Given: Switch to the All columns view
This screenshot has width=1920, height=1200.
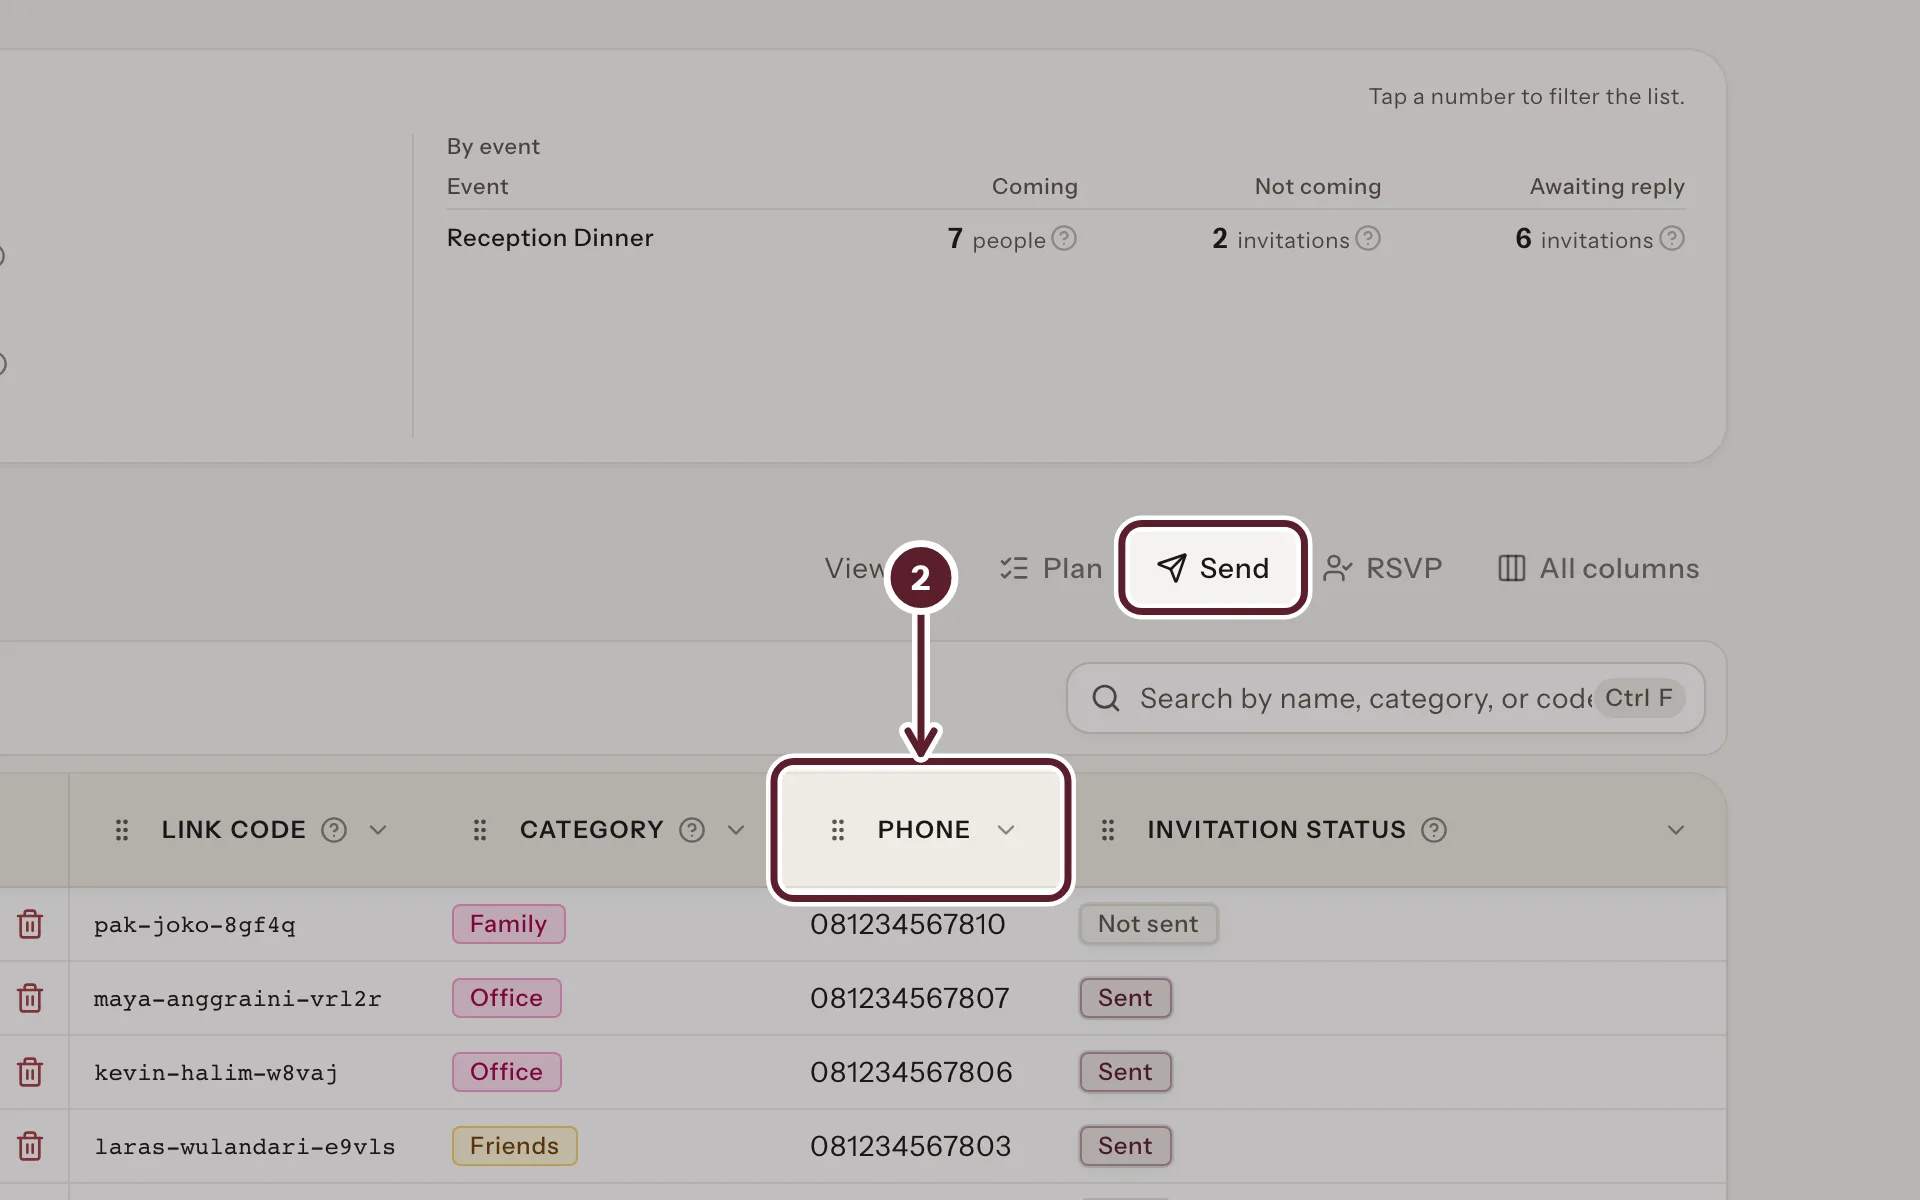Looking at the screenshot, I should click(1598, 568).
